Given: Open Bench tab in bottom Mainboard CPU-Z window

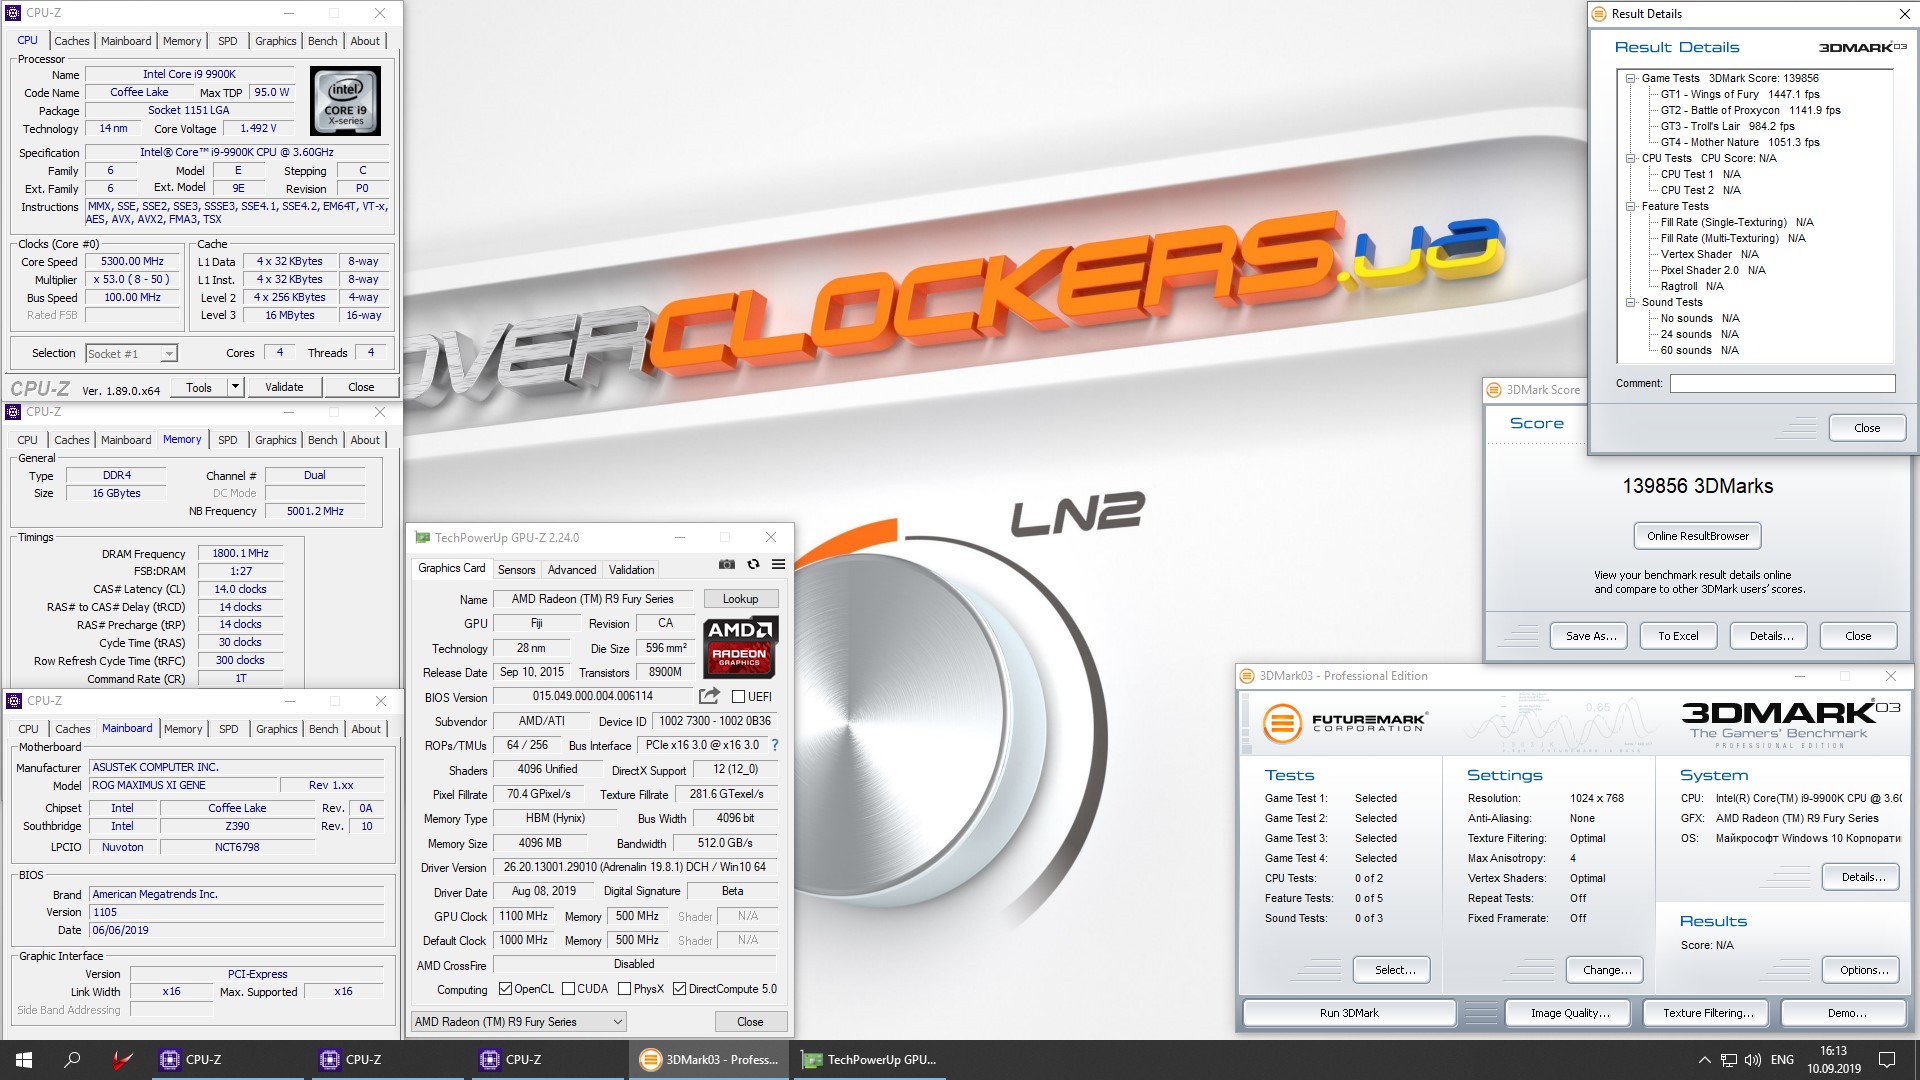Looking at the screenshot, I should coord(323,729).
